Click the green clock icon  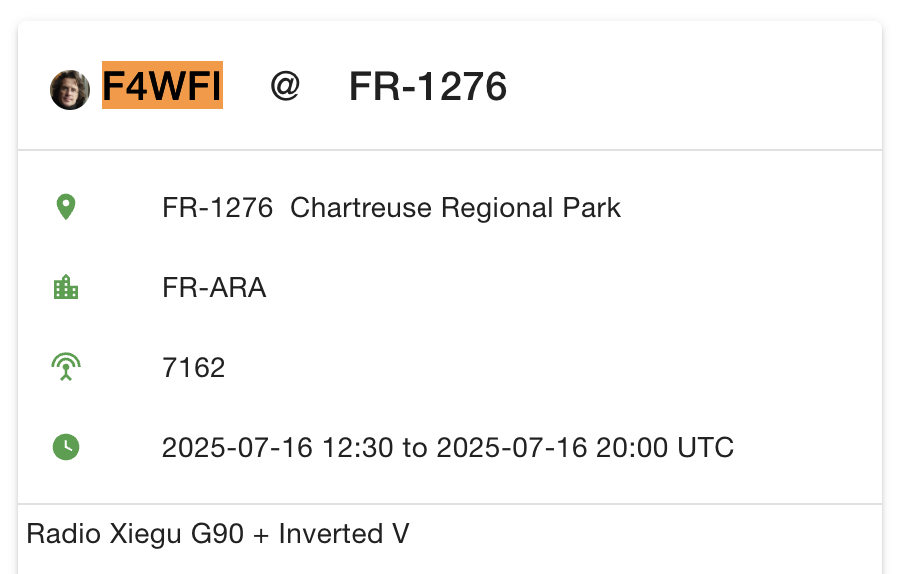pyautogui.click(x=66, y=447)
